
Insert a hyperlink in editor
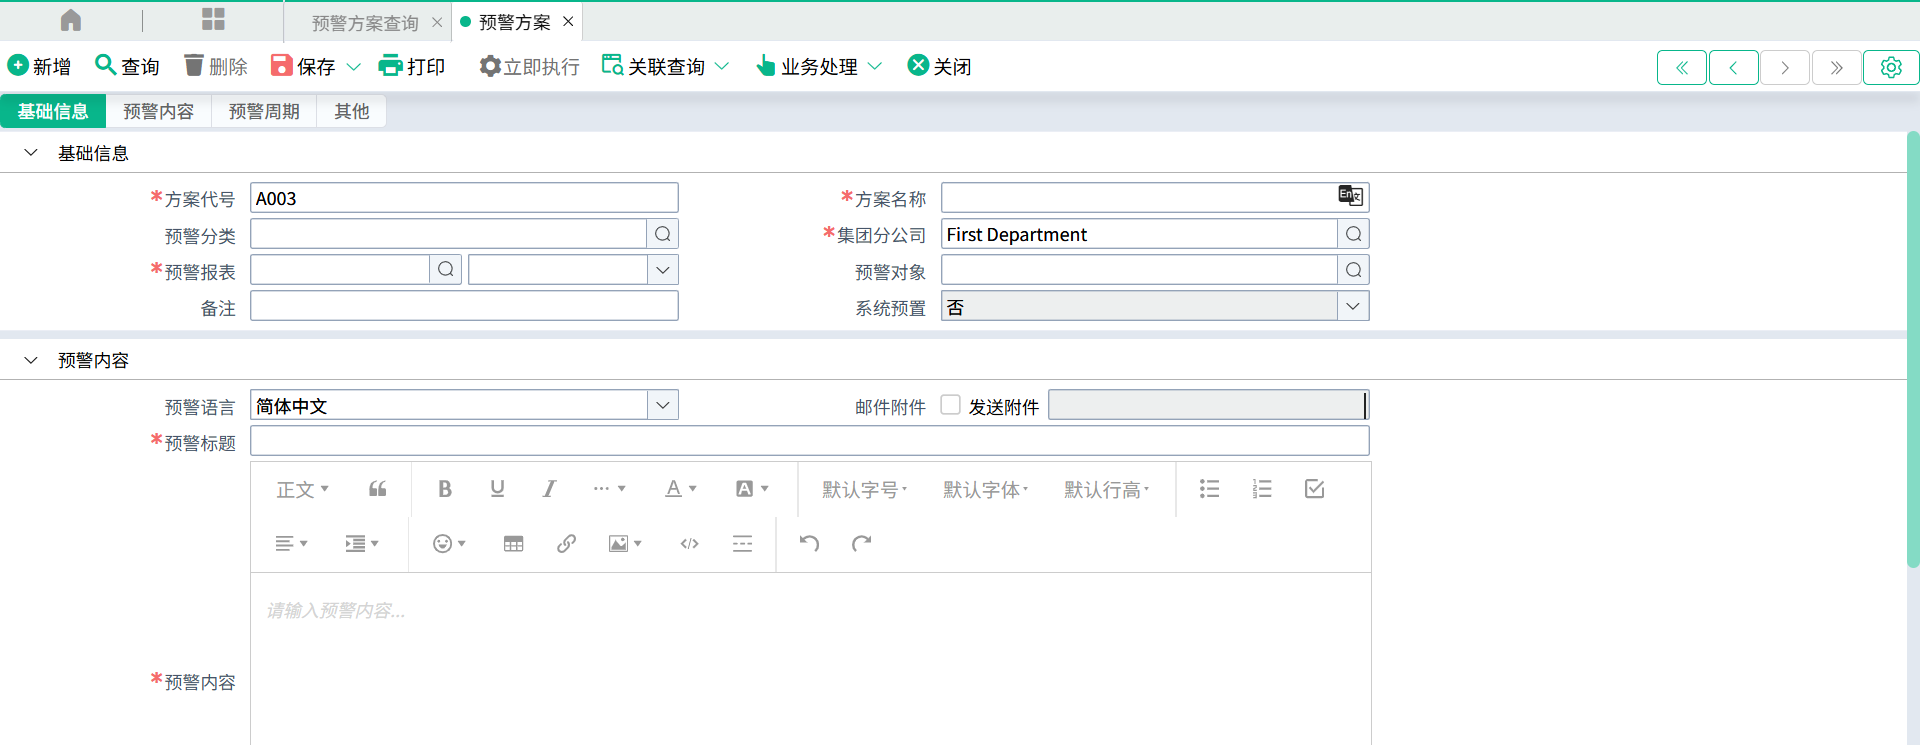coord(566,543)
